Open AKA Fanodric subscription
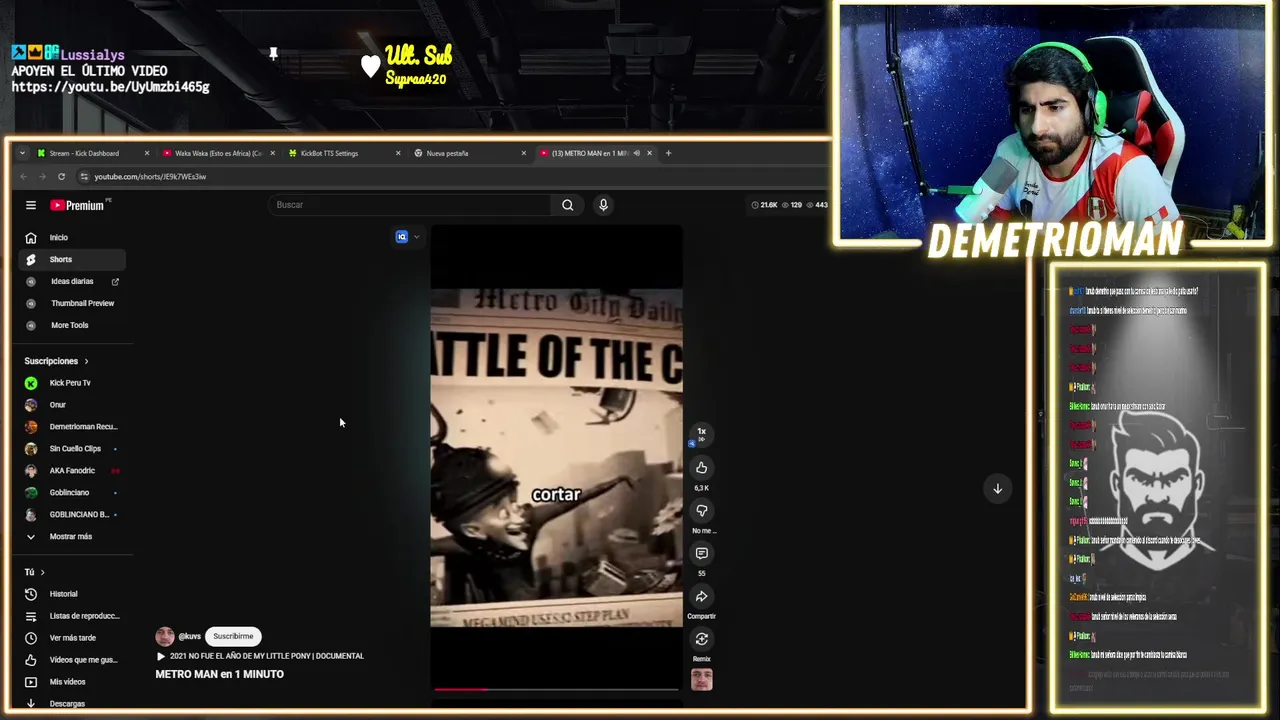 click(x=72, y=471)
